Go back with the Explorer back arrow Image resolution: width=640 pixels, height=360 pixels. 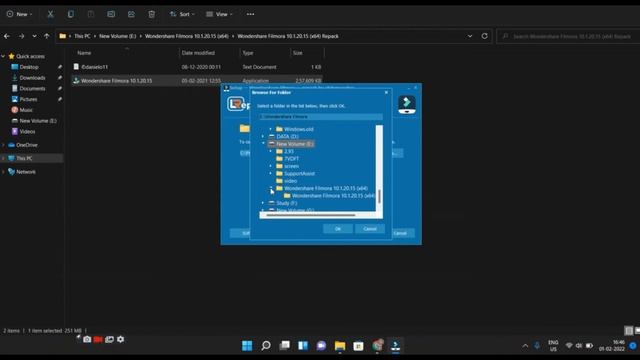click(x=7, y=36)
